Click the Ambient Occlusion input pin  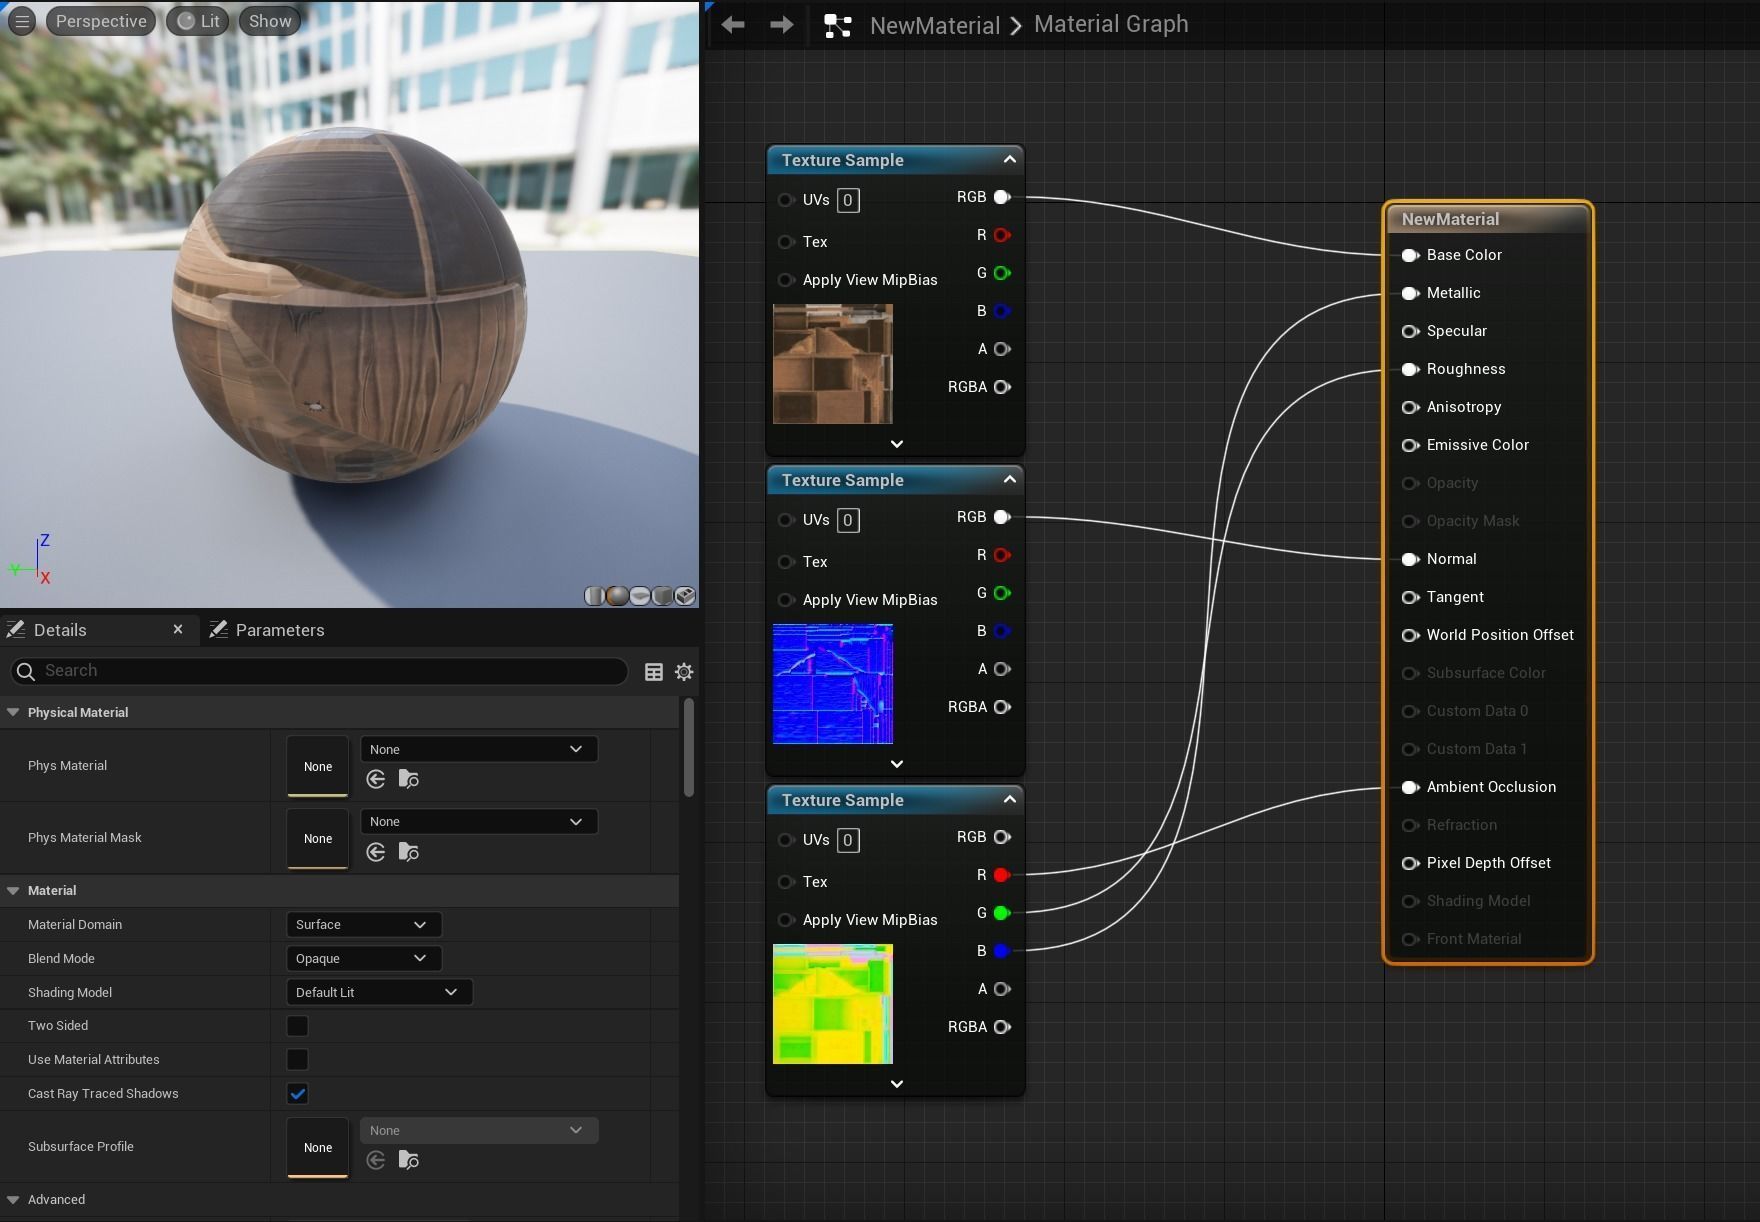[x=1410, y=787]
